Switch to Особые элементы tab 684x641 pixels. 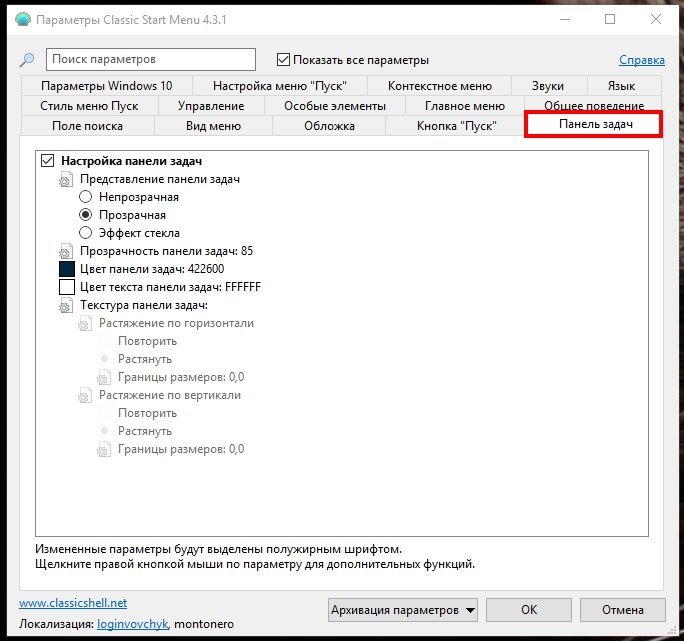pyautogui.click(x=335, y=106)
